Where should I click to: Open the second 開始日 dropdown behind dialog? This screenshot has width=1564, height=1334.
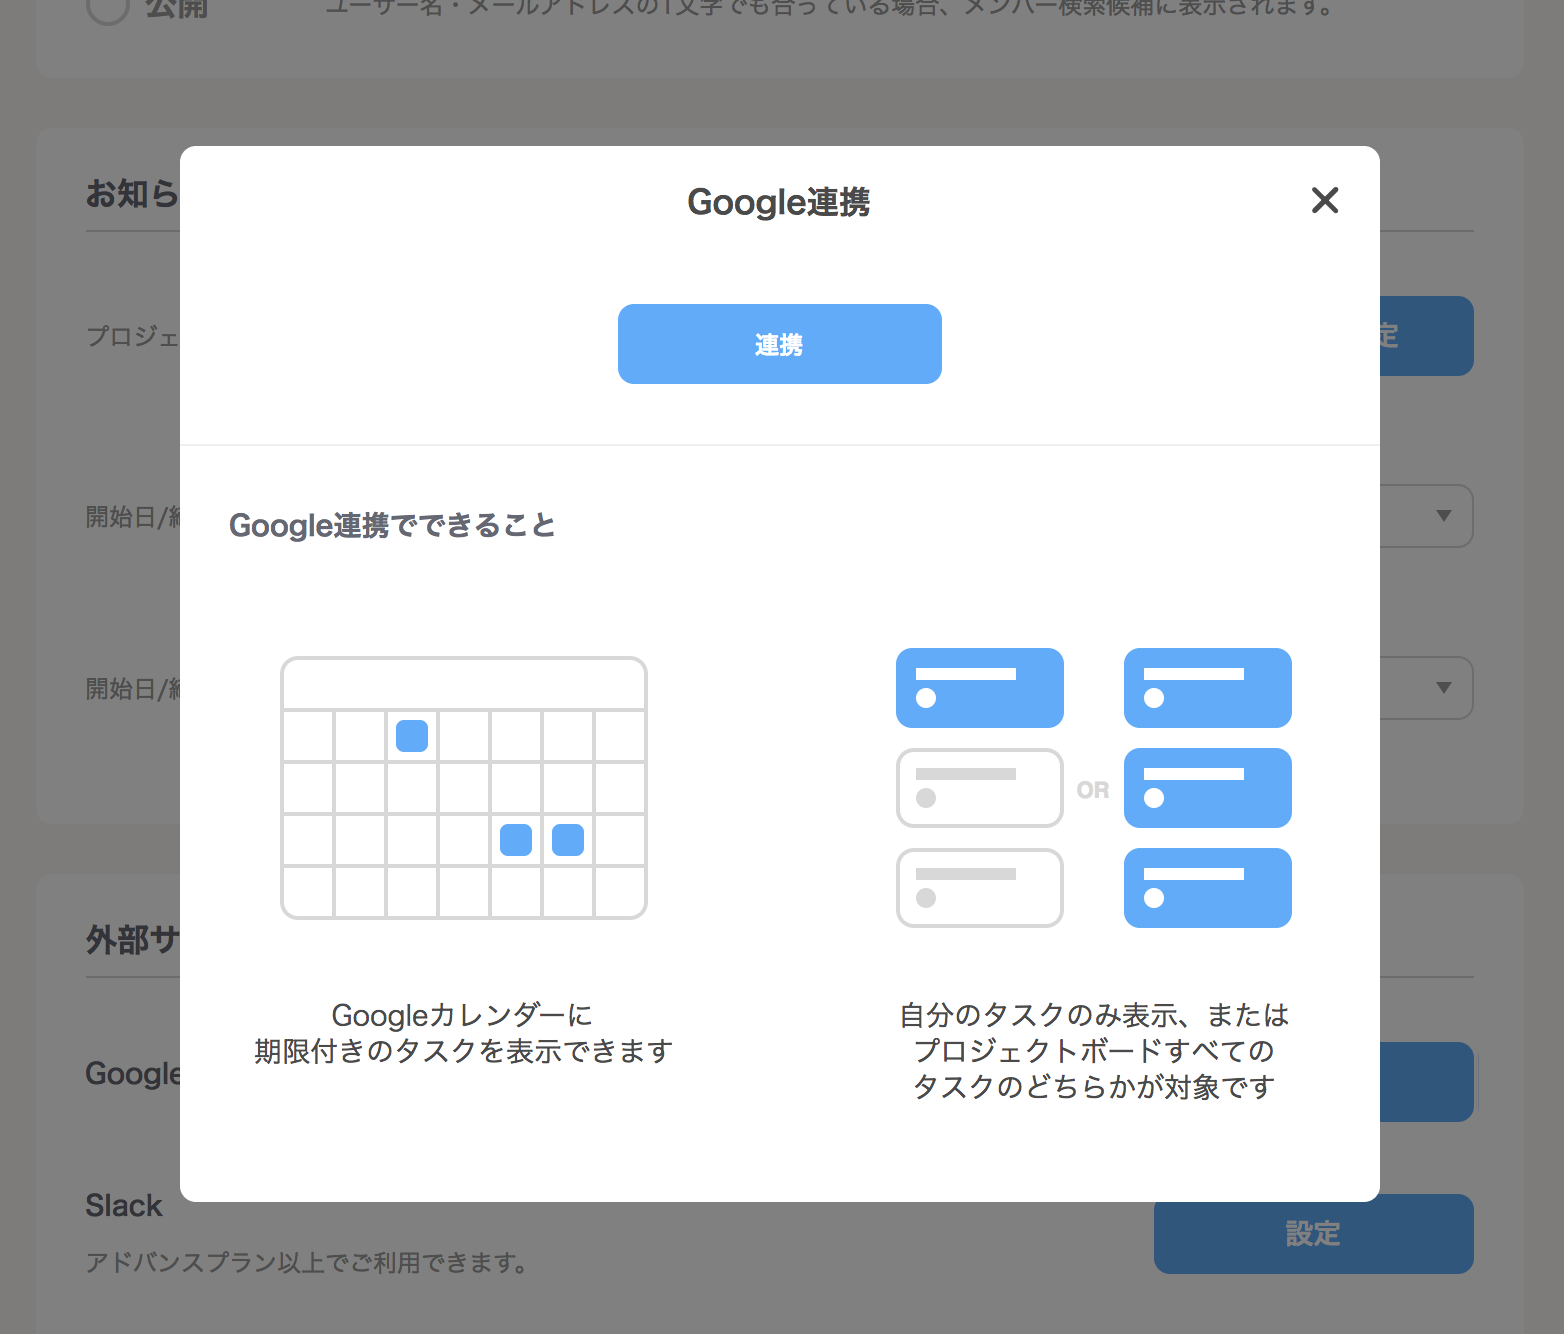pyautogui.click(x=1426, y=688)
